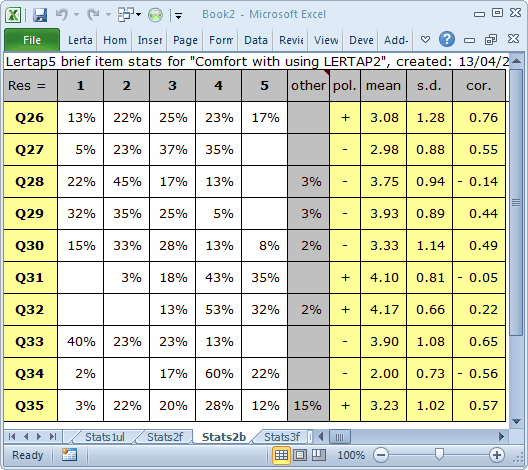Open the Data ribbon tab

click(256, 40)
